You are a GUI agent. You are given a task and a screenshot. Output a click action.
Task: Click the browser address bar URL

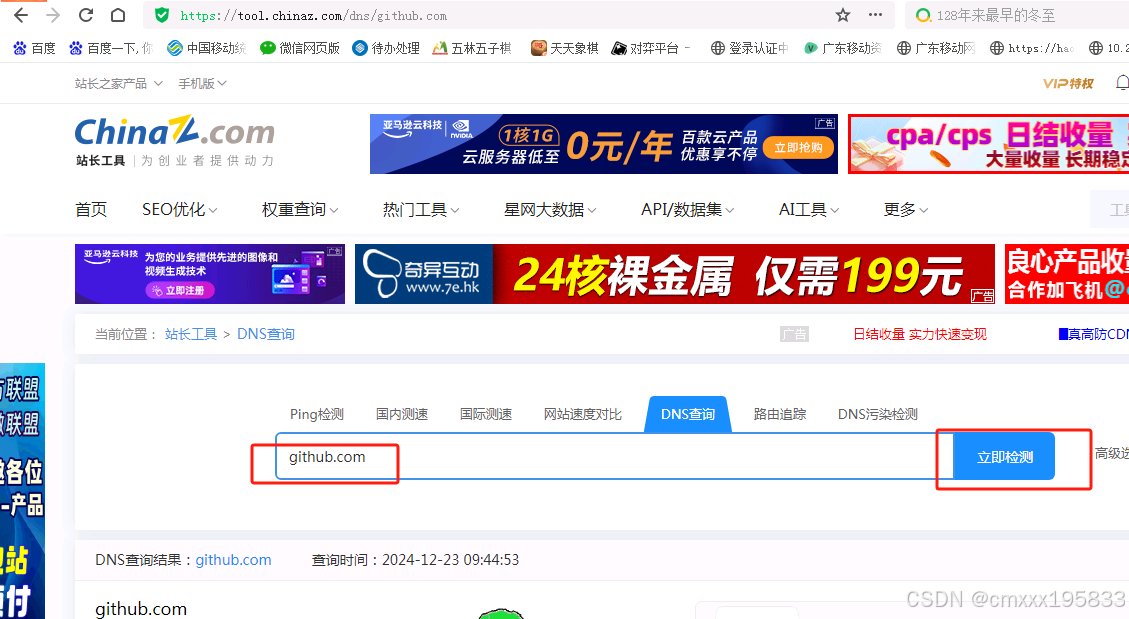pos(313,15)
